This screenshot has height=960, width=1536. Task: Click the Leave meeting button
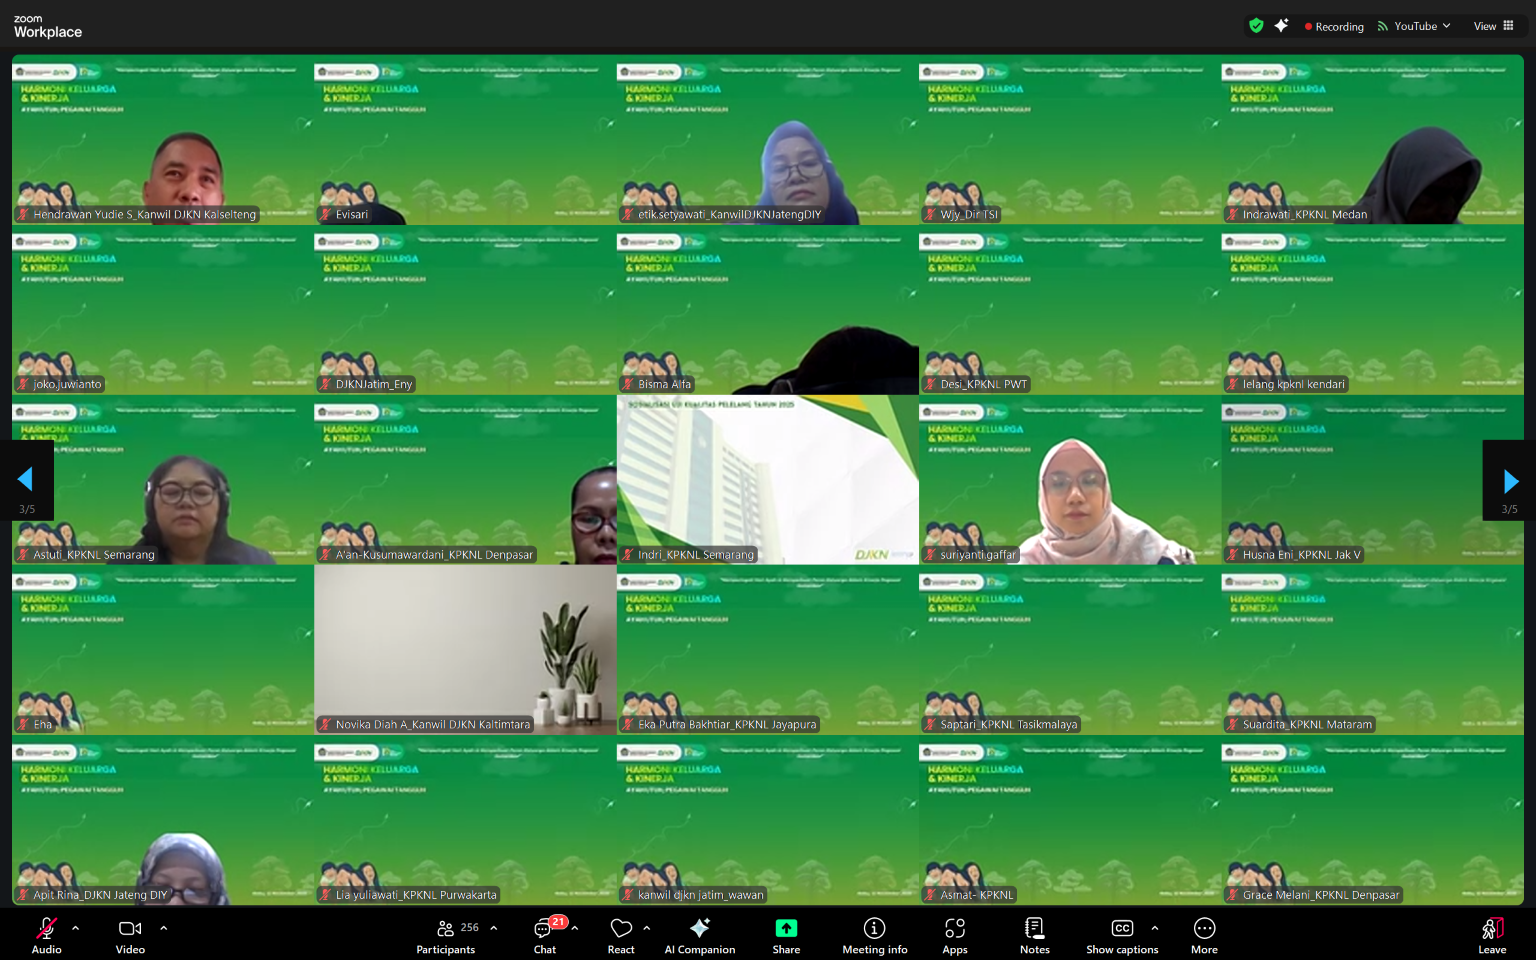(1492, 934)
